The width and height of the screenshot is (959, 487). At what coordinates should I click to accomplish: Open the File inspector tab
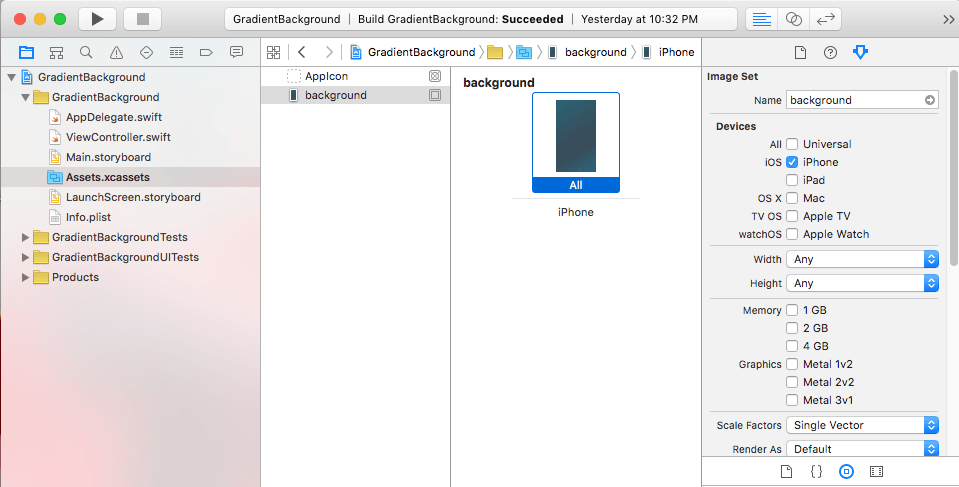pos(800,53)
